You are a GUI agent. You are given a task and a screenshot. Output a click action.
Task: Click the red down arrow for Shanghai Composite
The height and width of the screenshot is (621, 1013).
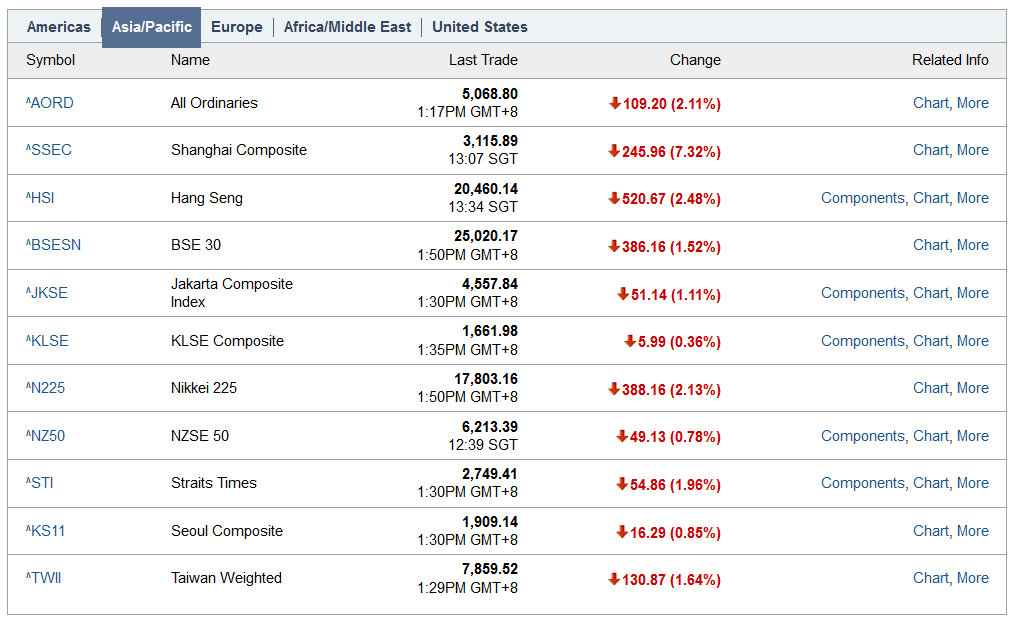click(614, 151)
